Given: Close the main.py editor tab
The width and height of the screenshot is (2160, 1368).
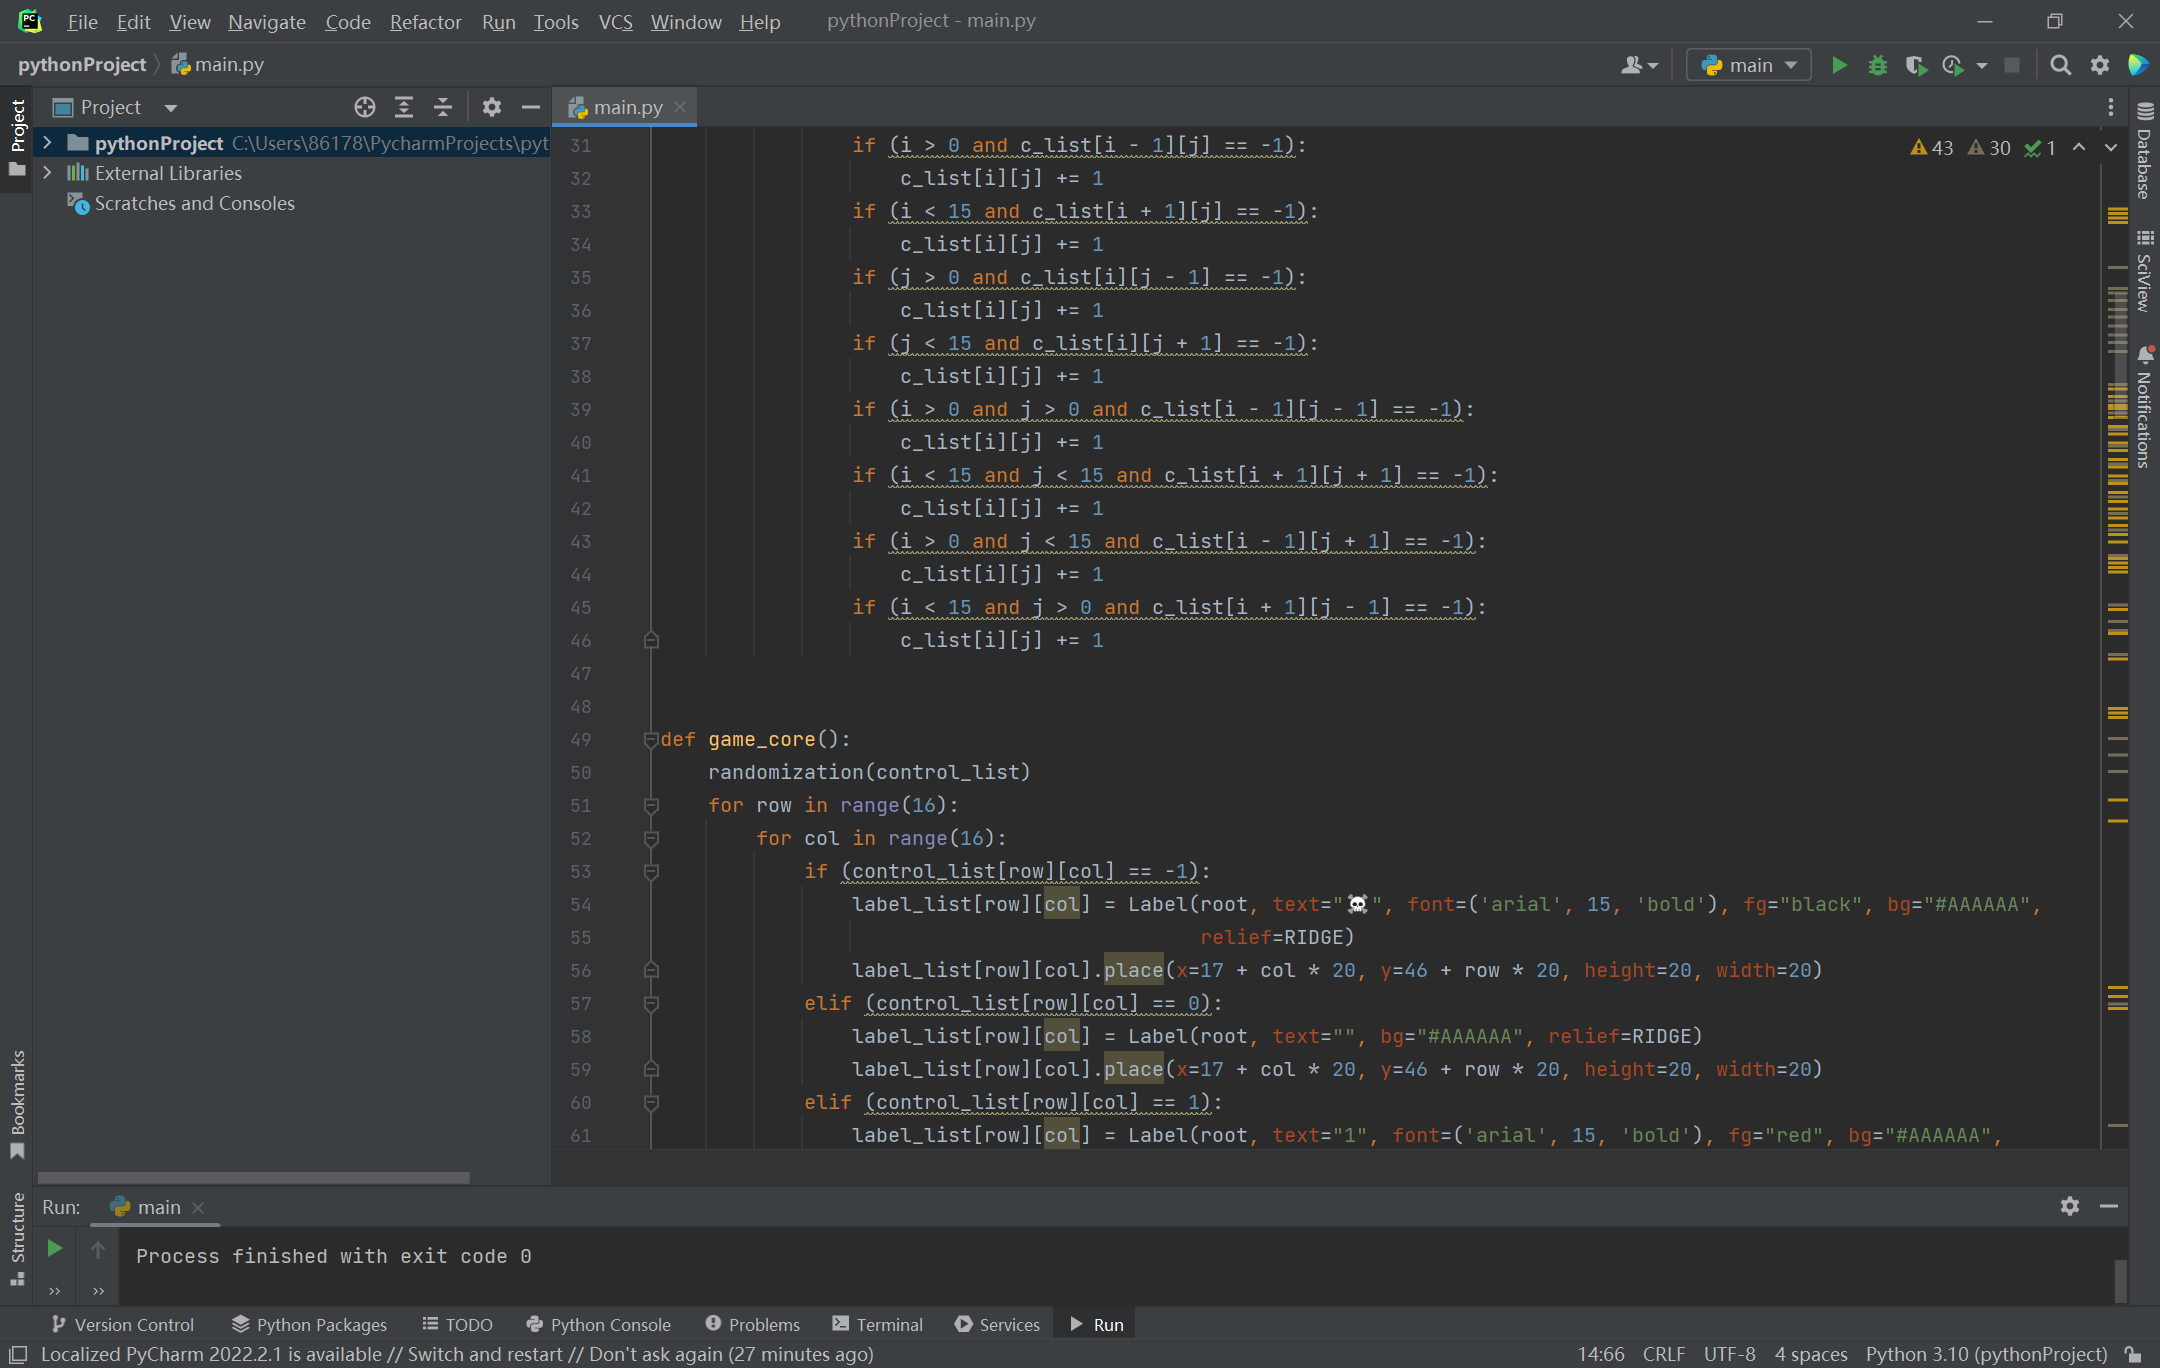Looking at the screenshot, I should 680,107.
